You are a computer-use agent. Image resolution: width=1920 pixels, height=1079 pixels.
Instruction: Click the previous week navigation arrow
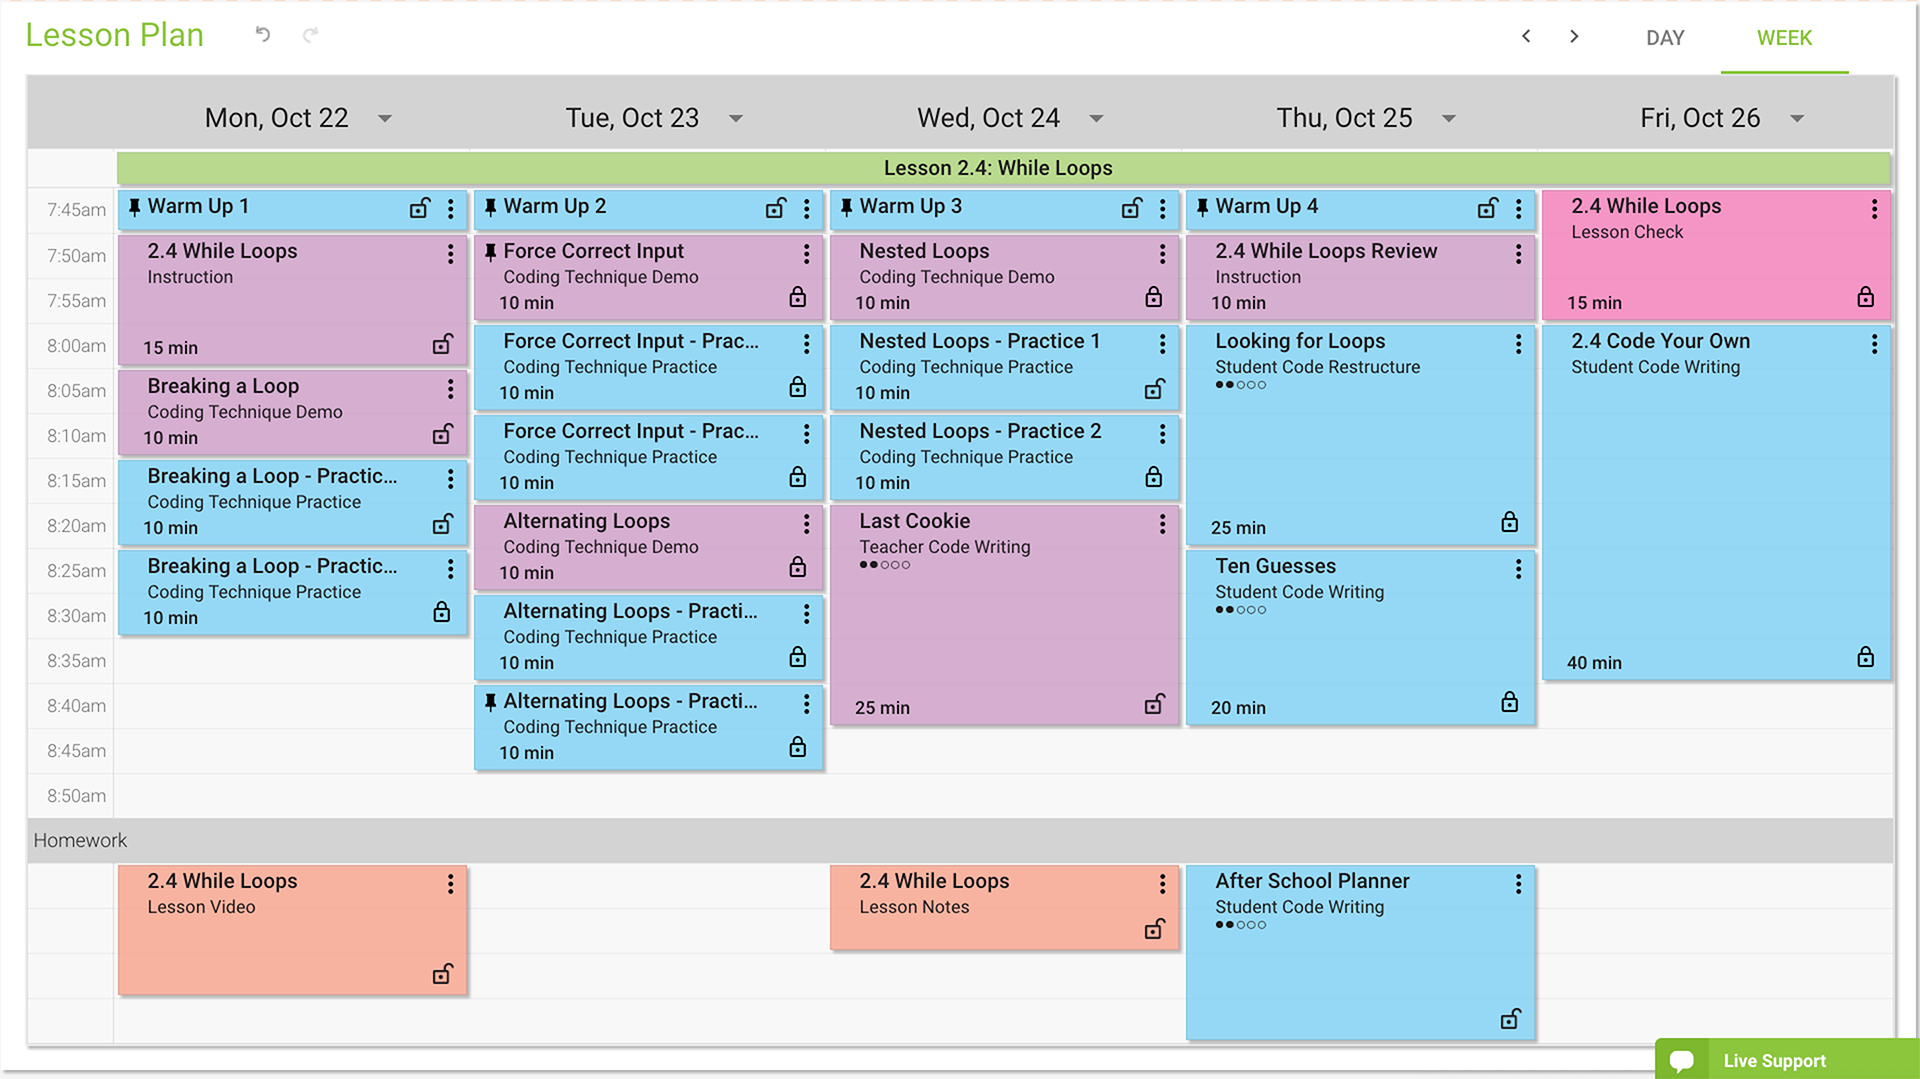point(1526,35)
